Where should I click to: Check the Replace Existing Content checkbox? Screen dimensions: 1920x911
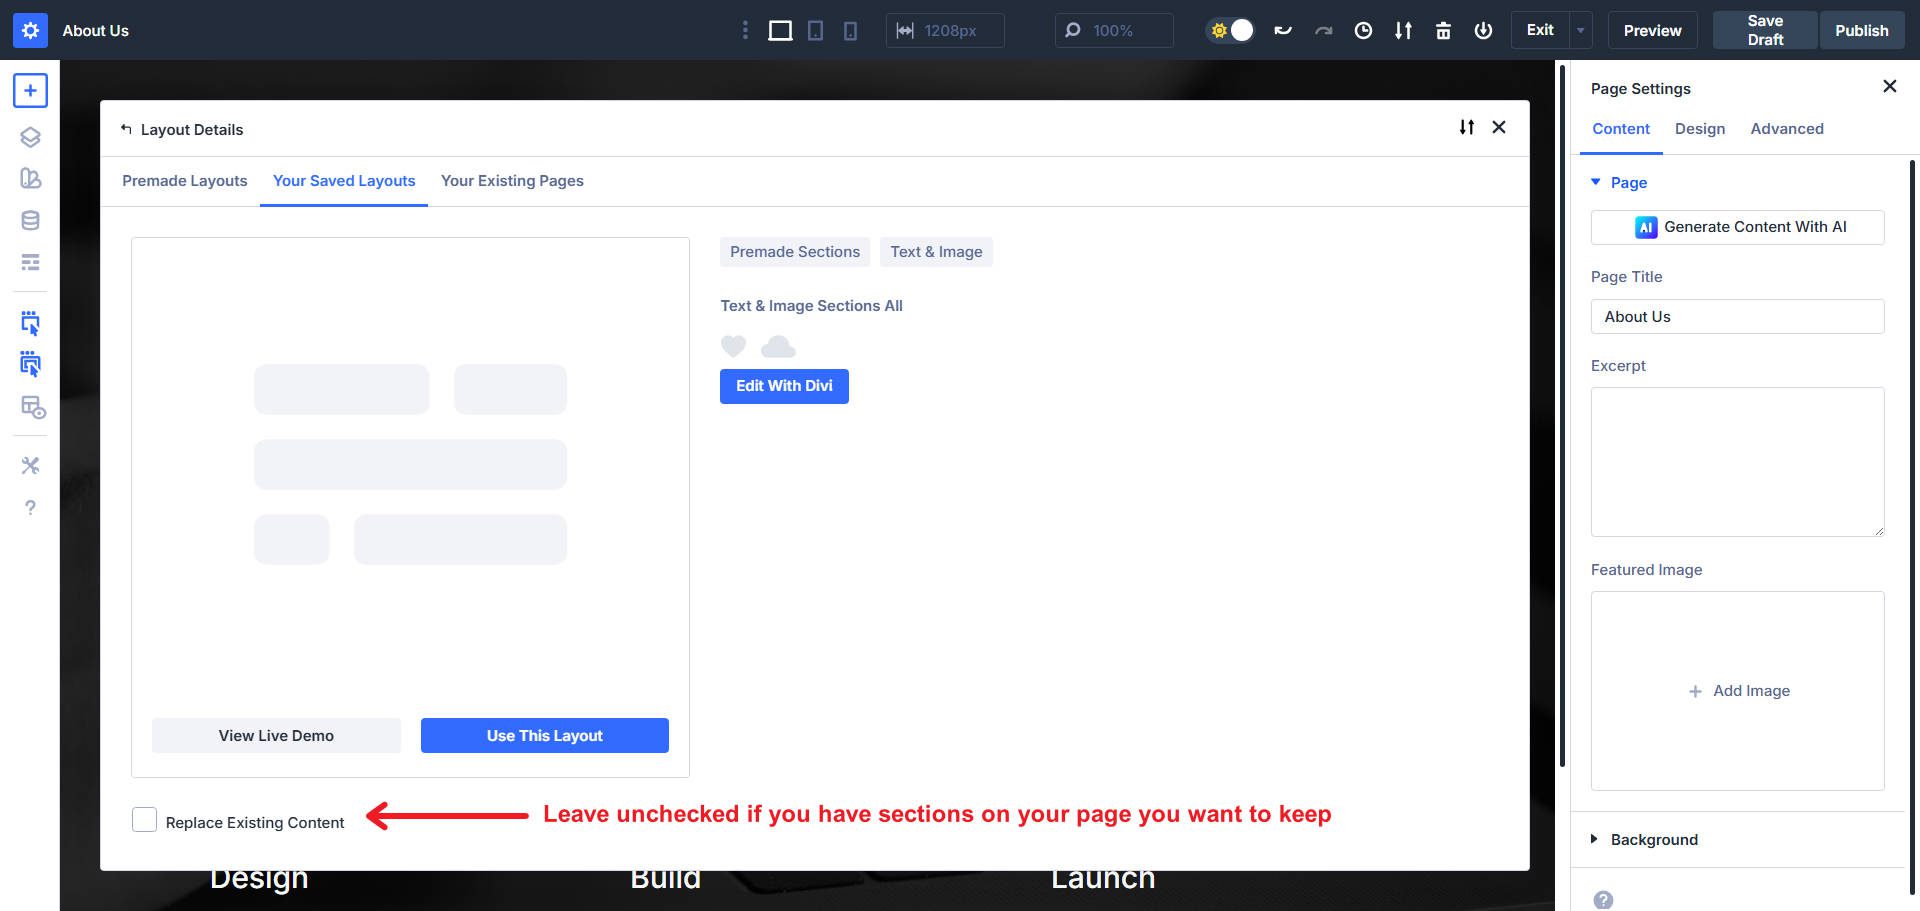[x=144, y=819]
